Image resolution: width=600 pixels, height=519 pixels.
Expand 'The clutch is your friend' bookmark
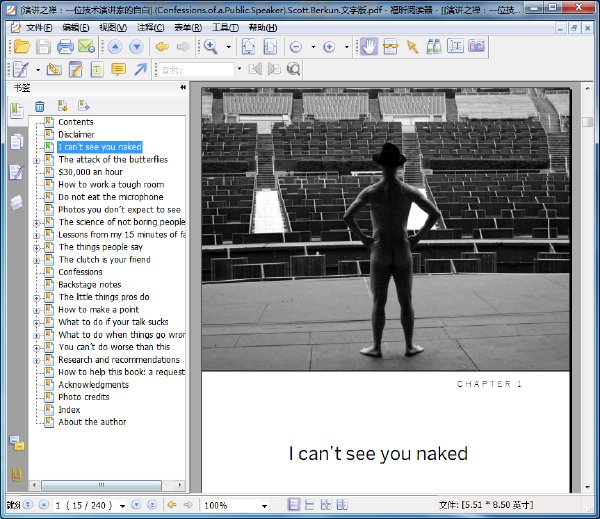pos(36,261)
